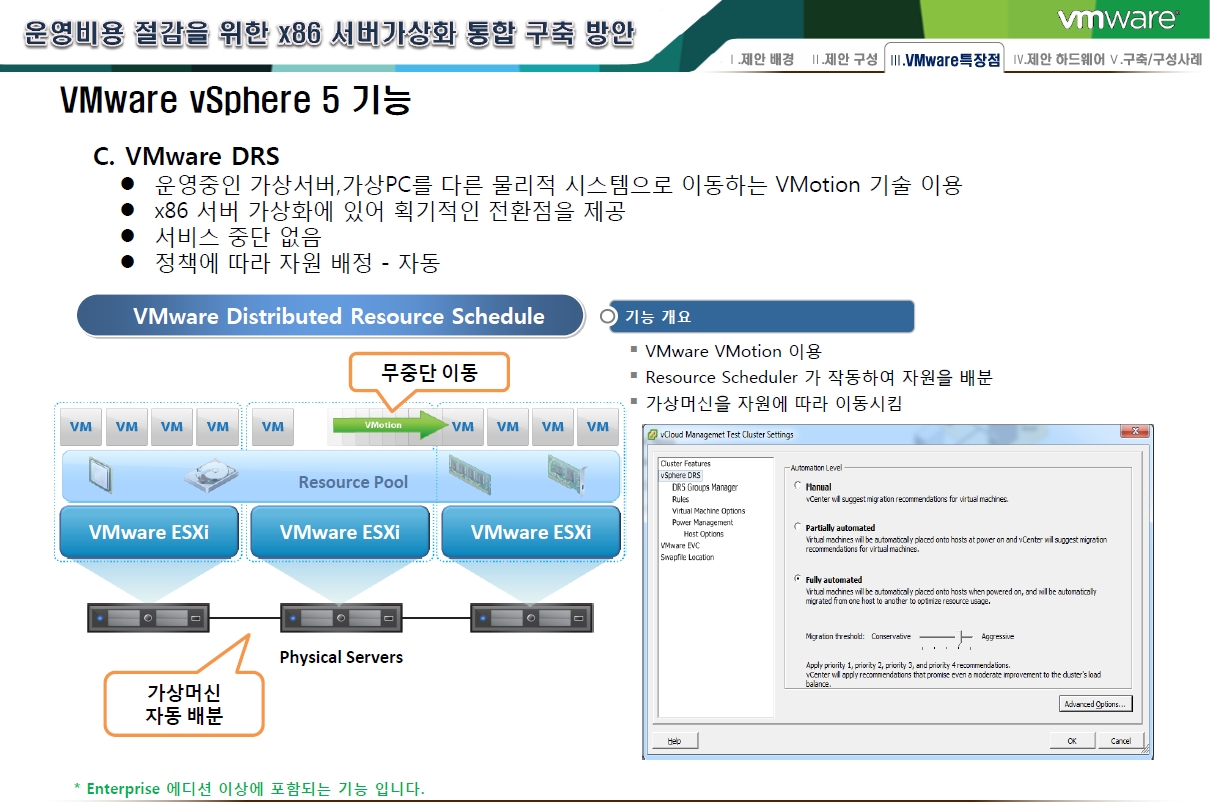1210x803 pixels.
Task: Click the C. VMware DRS heading
Action: click(186, 157)
